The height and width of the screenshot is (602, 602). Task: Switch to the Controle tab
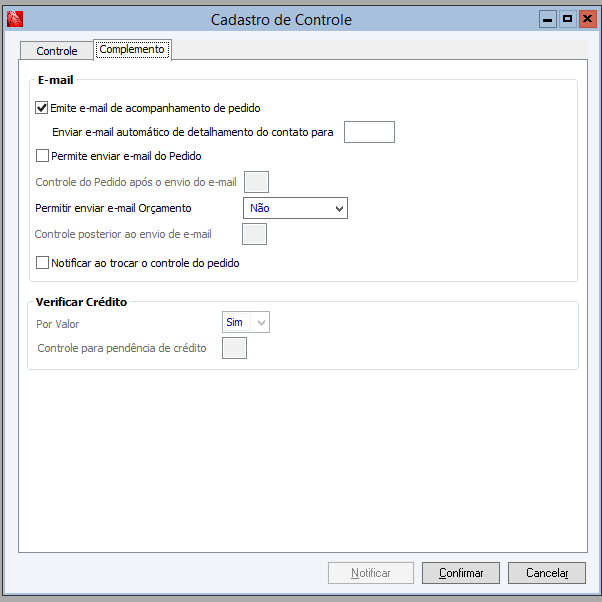tap(56, 51)
